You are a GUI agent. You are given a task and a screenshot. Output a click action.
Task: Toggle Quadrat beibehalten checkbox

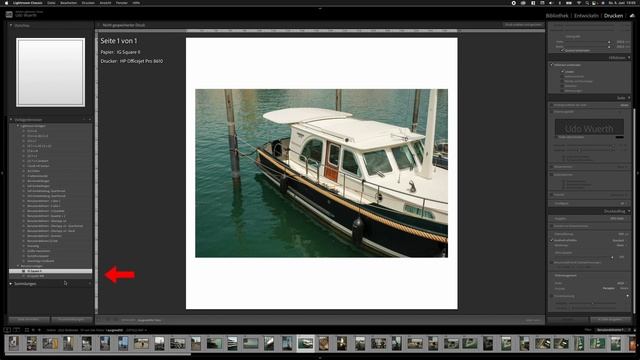[562, 50]
